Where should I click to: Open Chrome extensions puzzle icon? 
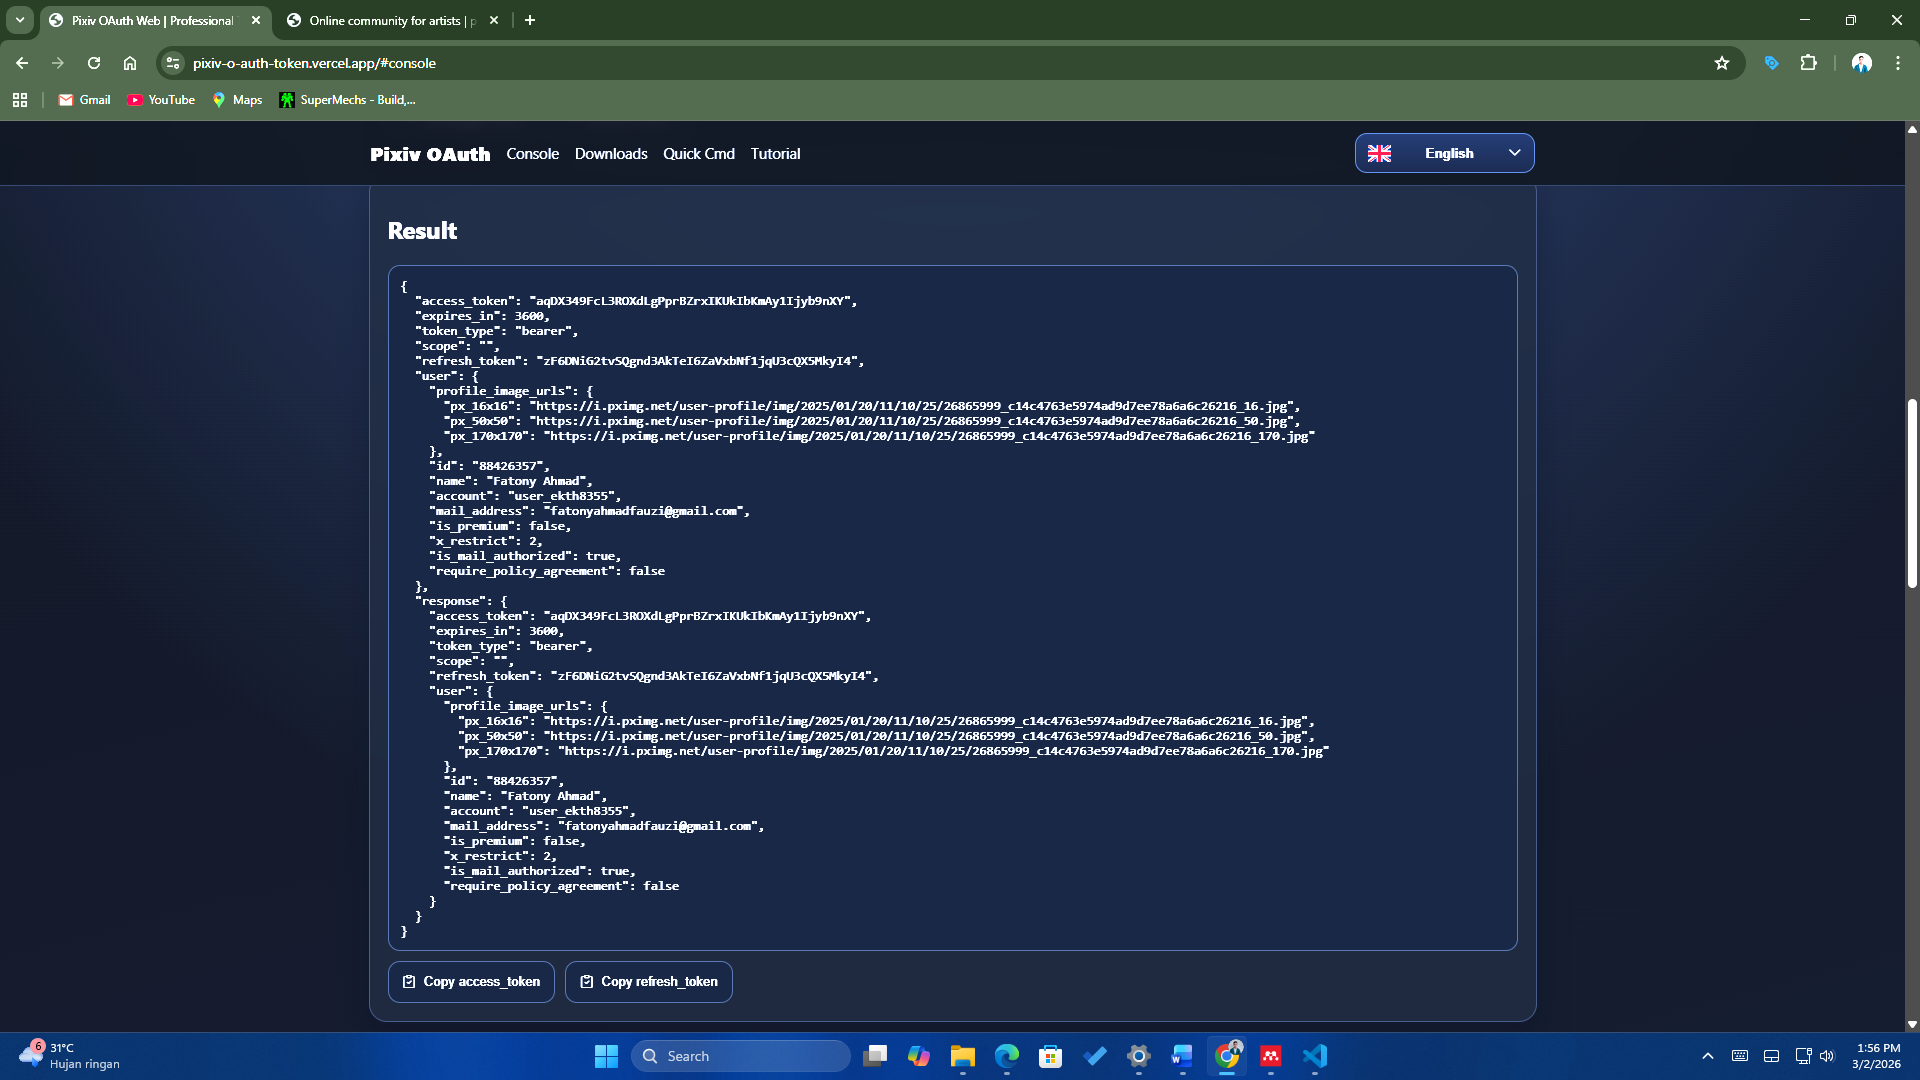[1808, 63]
